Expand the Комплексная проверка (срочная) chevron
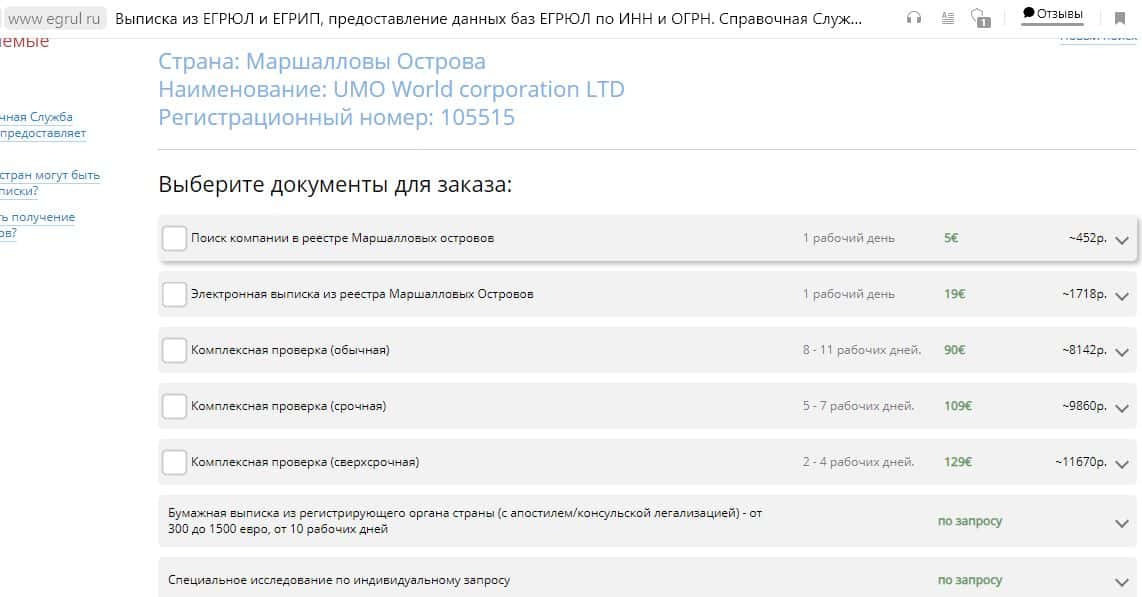The image size is (1142, 597). [1122, 408]
